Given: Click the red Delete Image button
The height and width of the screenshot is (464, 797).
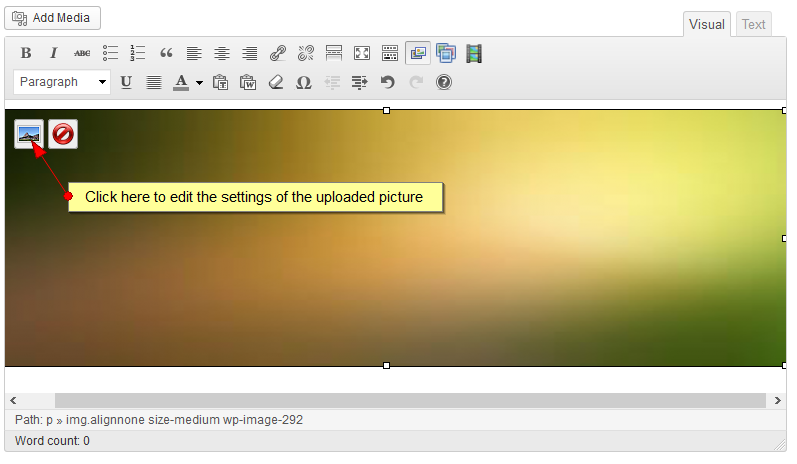Looking at the screenshot, I should click(63, 134).
